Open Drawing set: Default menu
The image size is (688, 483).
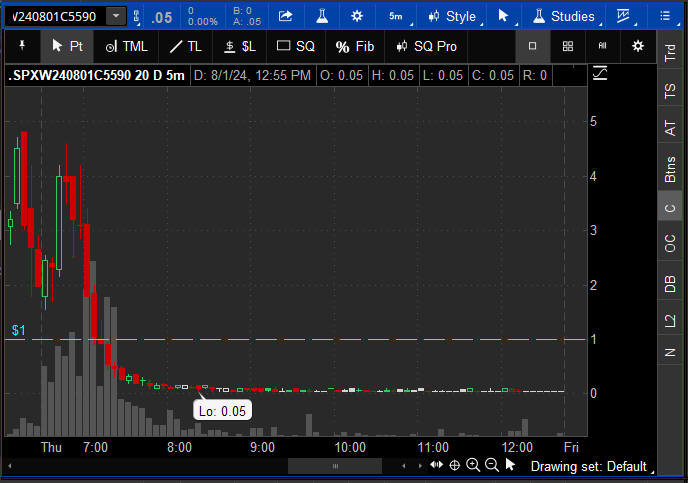[x=592, y=466]
